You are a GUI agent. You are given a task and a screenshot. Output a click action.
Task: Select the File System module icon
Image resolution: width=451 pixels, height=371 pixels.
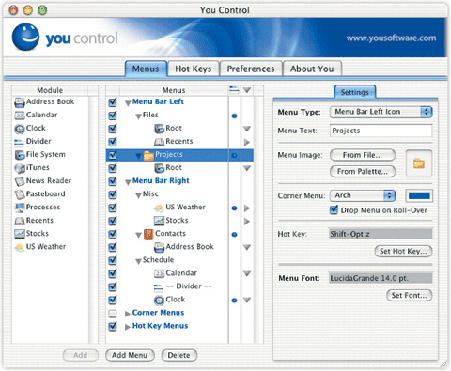point(19,155)
